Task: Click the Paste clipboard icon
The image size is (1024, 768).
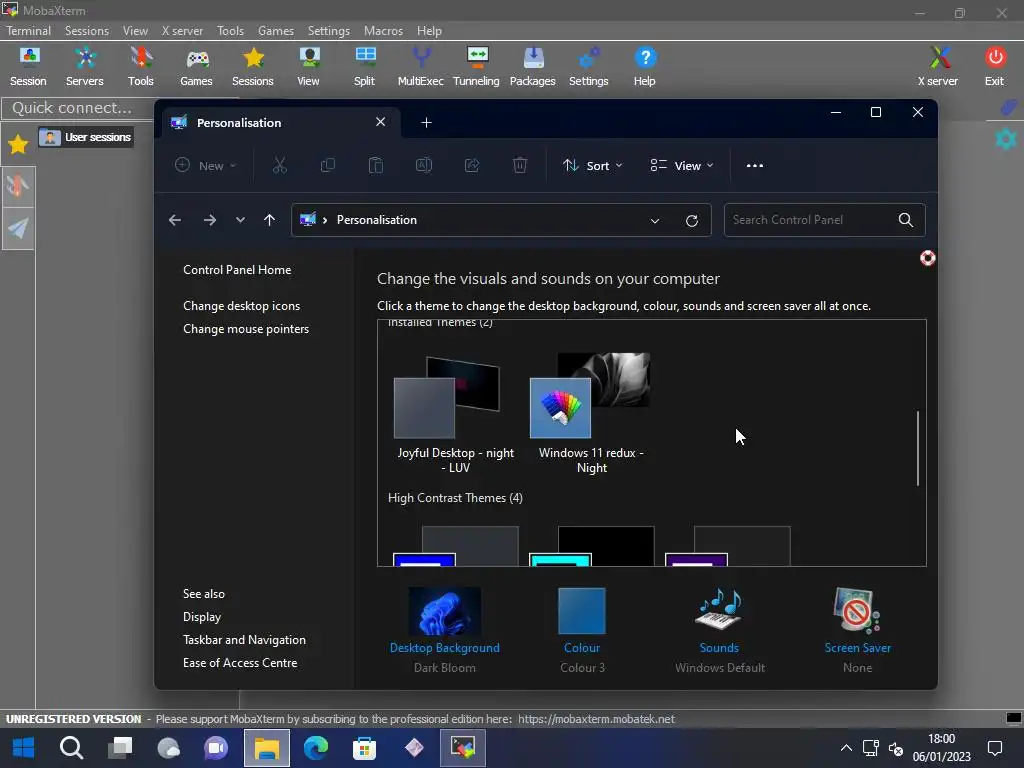Action: (376, 165)
